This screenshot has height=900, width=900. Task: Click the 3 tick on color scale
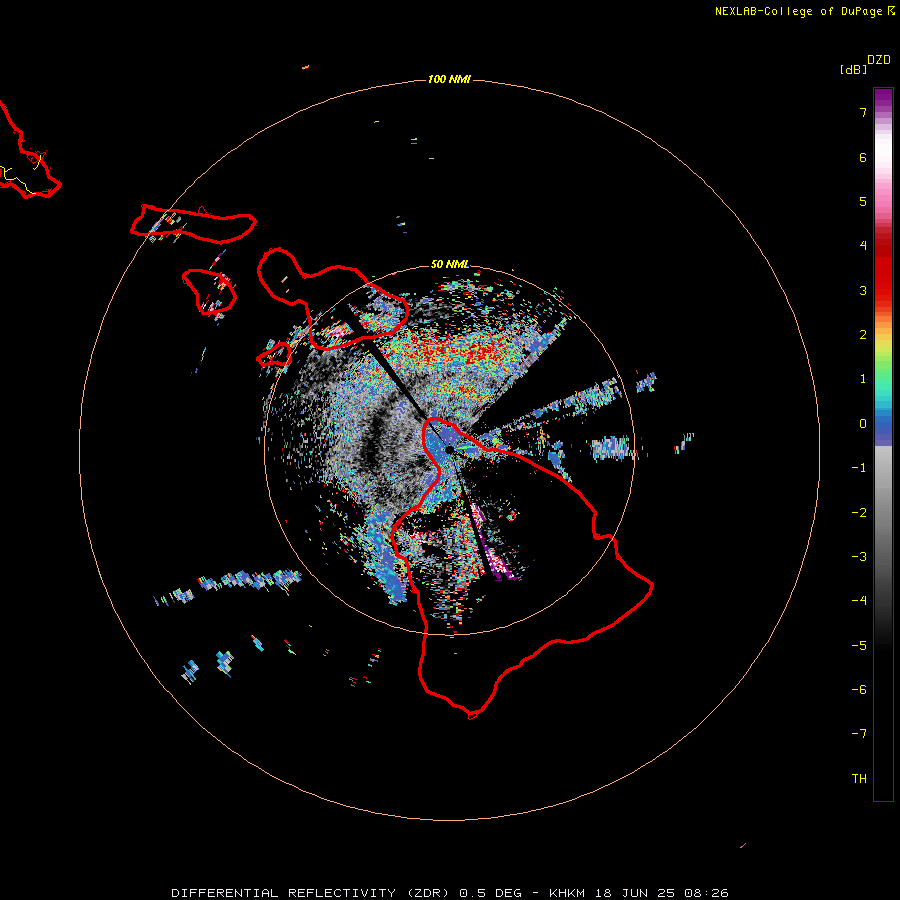(x=863, y=290)
